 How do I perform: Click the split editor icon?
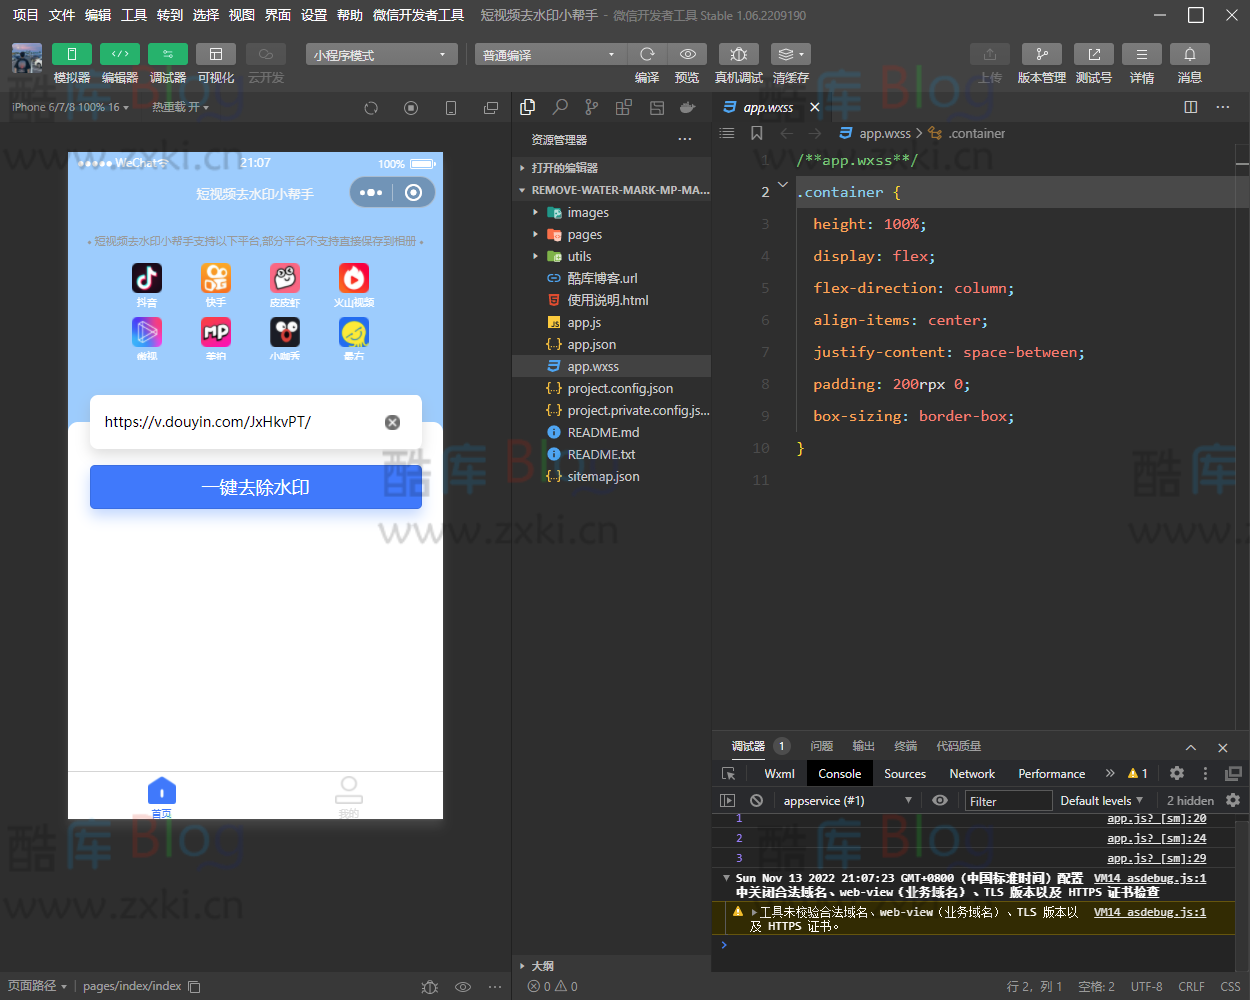(x=1190, y=107)
